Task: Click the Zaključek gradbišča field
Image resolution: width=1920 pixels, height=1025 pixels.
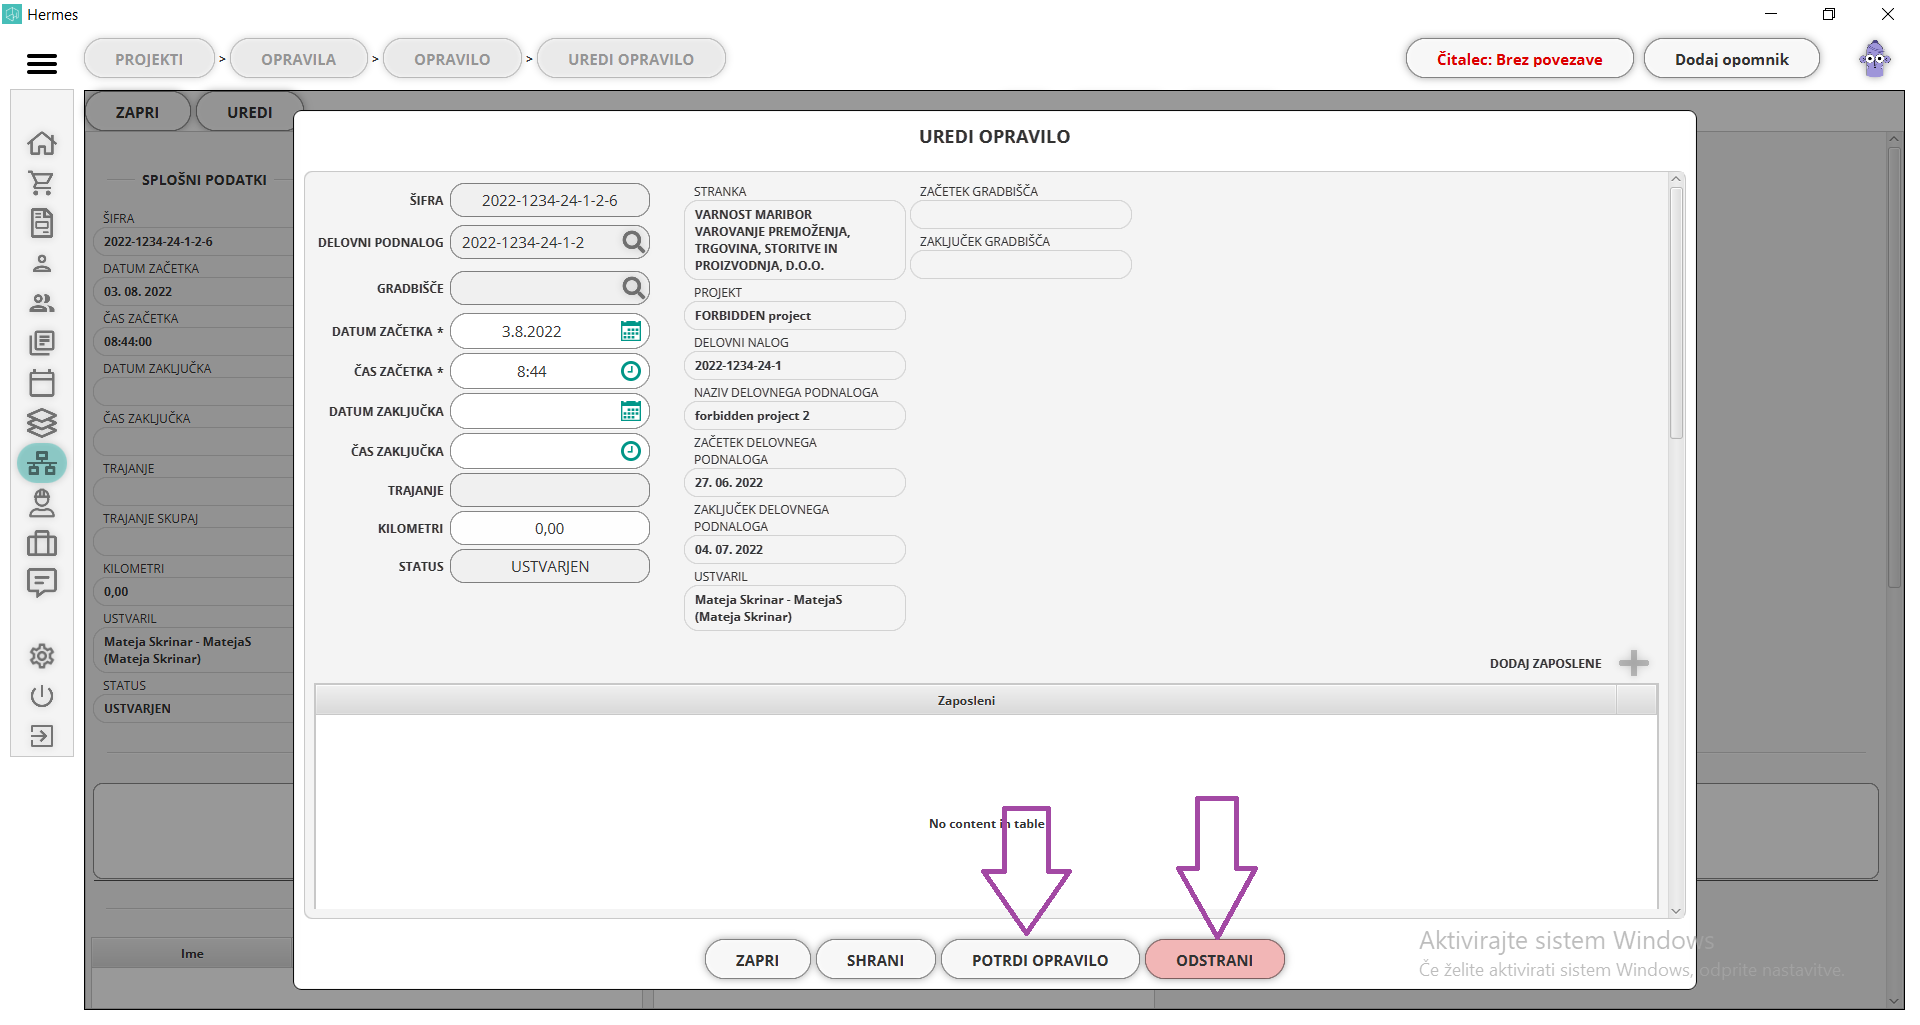Action: pos(1021,264)
